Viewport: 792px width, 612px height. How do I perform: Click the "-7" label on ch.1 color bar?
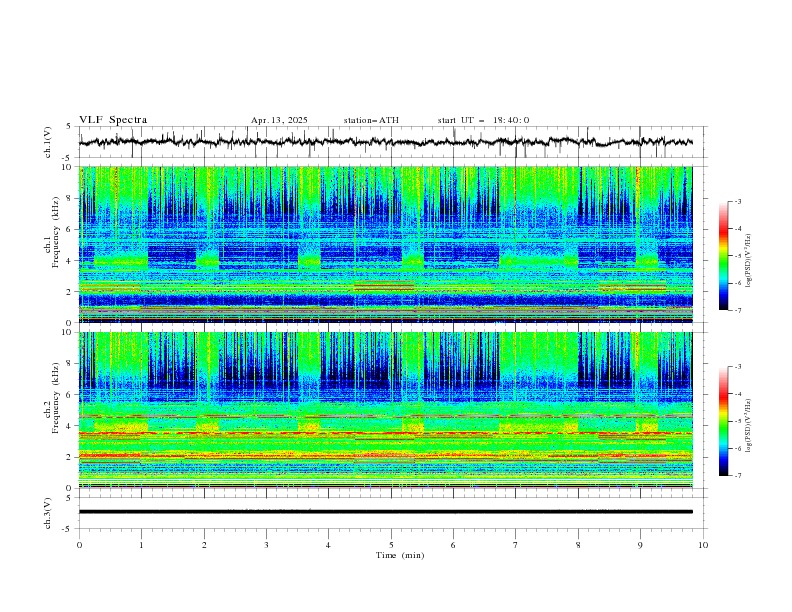tap(738, 310)
